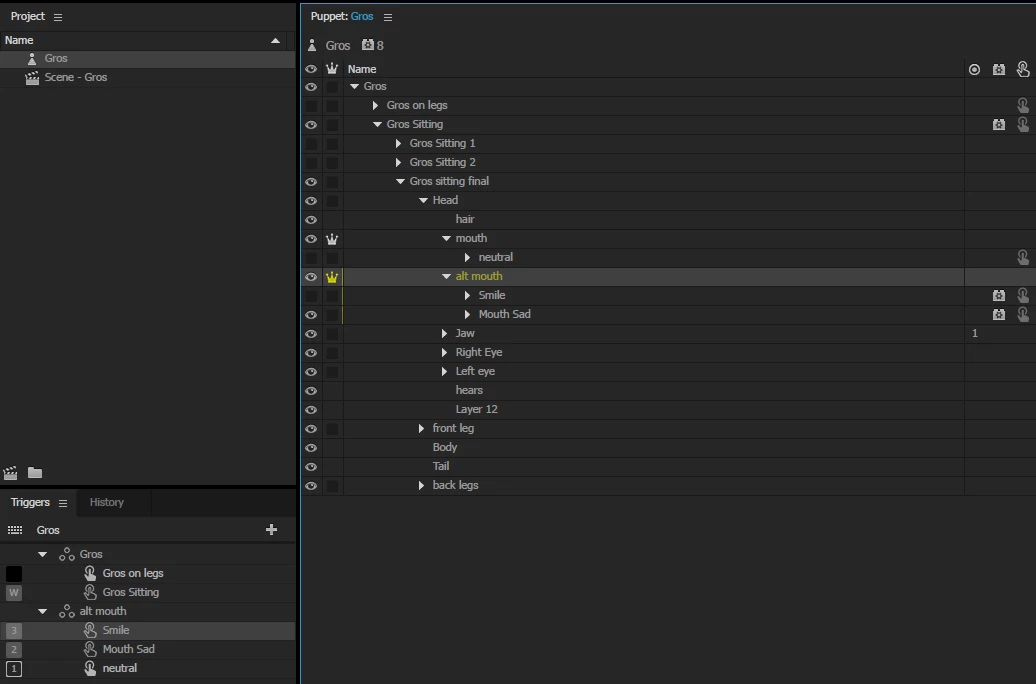Open the Puppet panel menu icon
Screen dimensions: 1036x684
click(388, 17)
